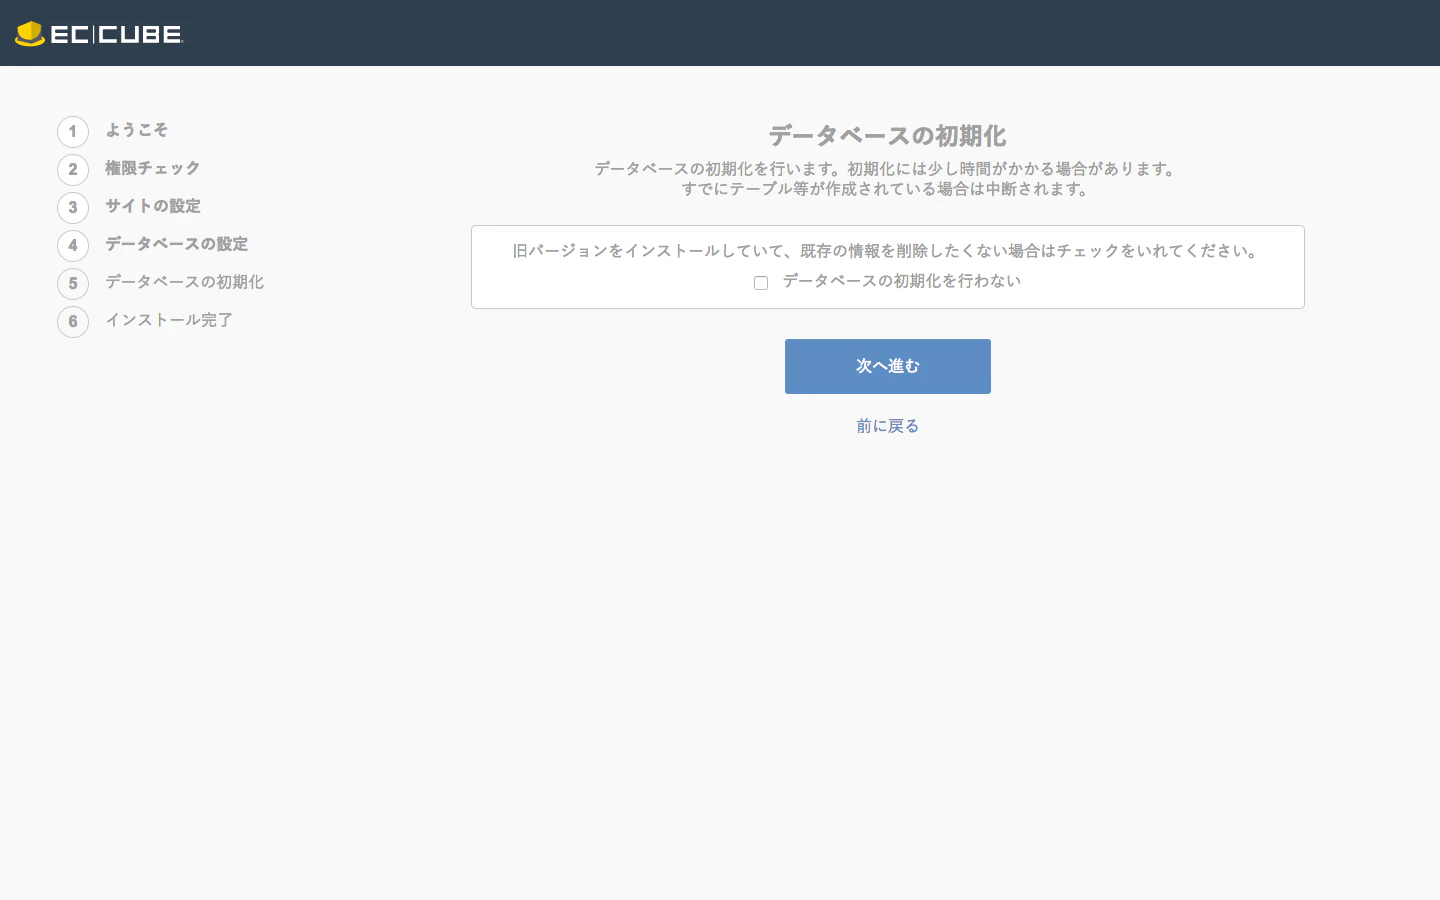The image size is (1440, 900).
Task: Click the 次へ進む button
Action: pos(888,366)
